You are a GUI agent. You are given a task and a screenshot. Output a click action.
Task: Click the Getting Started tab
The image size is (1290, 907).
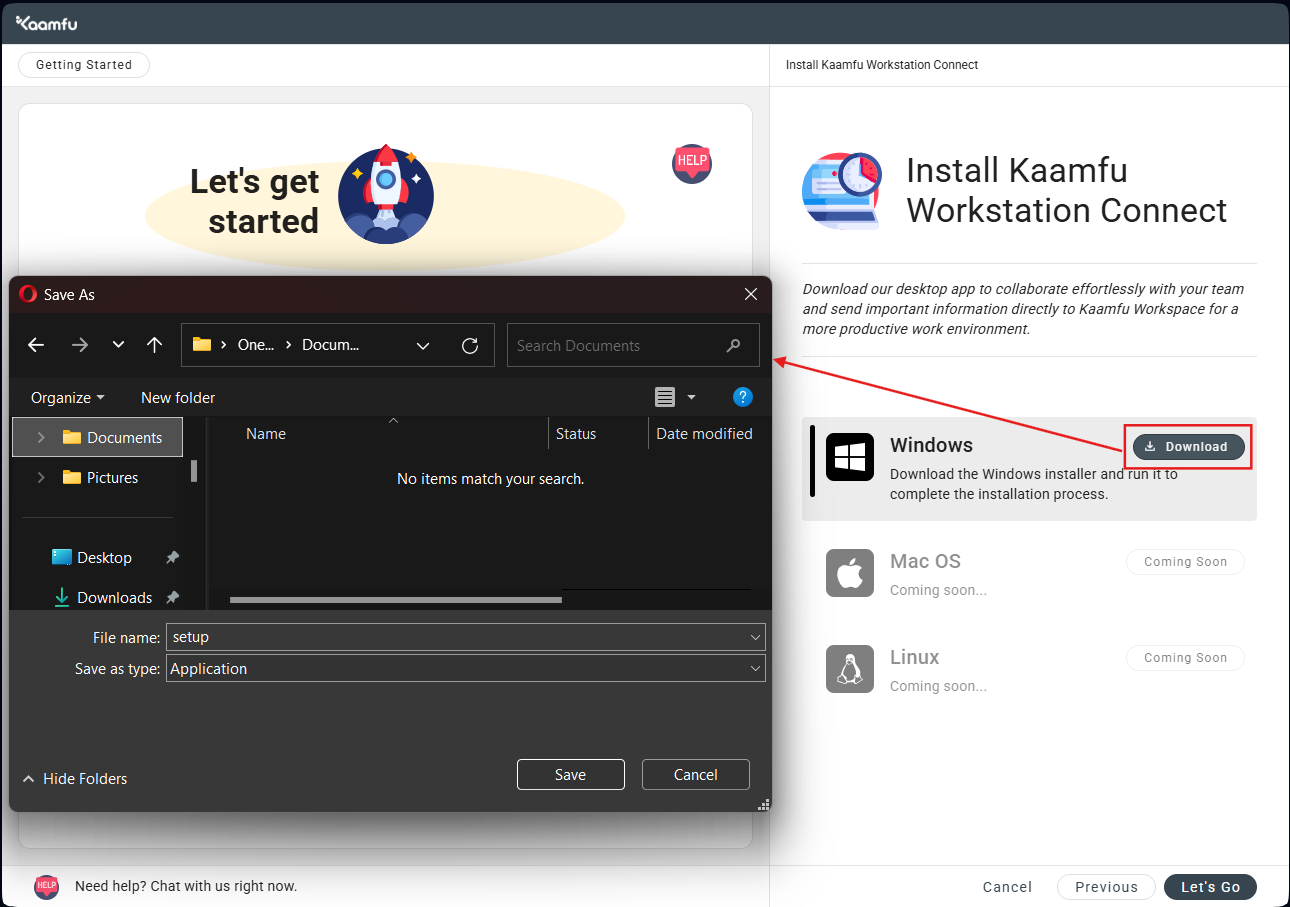coord(84,64)
